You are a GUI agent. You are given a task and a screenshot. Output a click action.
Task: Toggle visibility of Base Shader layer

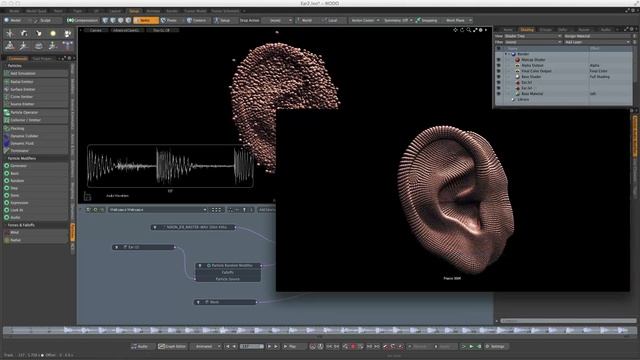[x=498, y=77]
